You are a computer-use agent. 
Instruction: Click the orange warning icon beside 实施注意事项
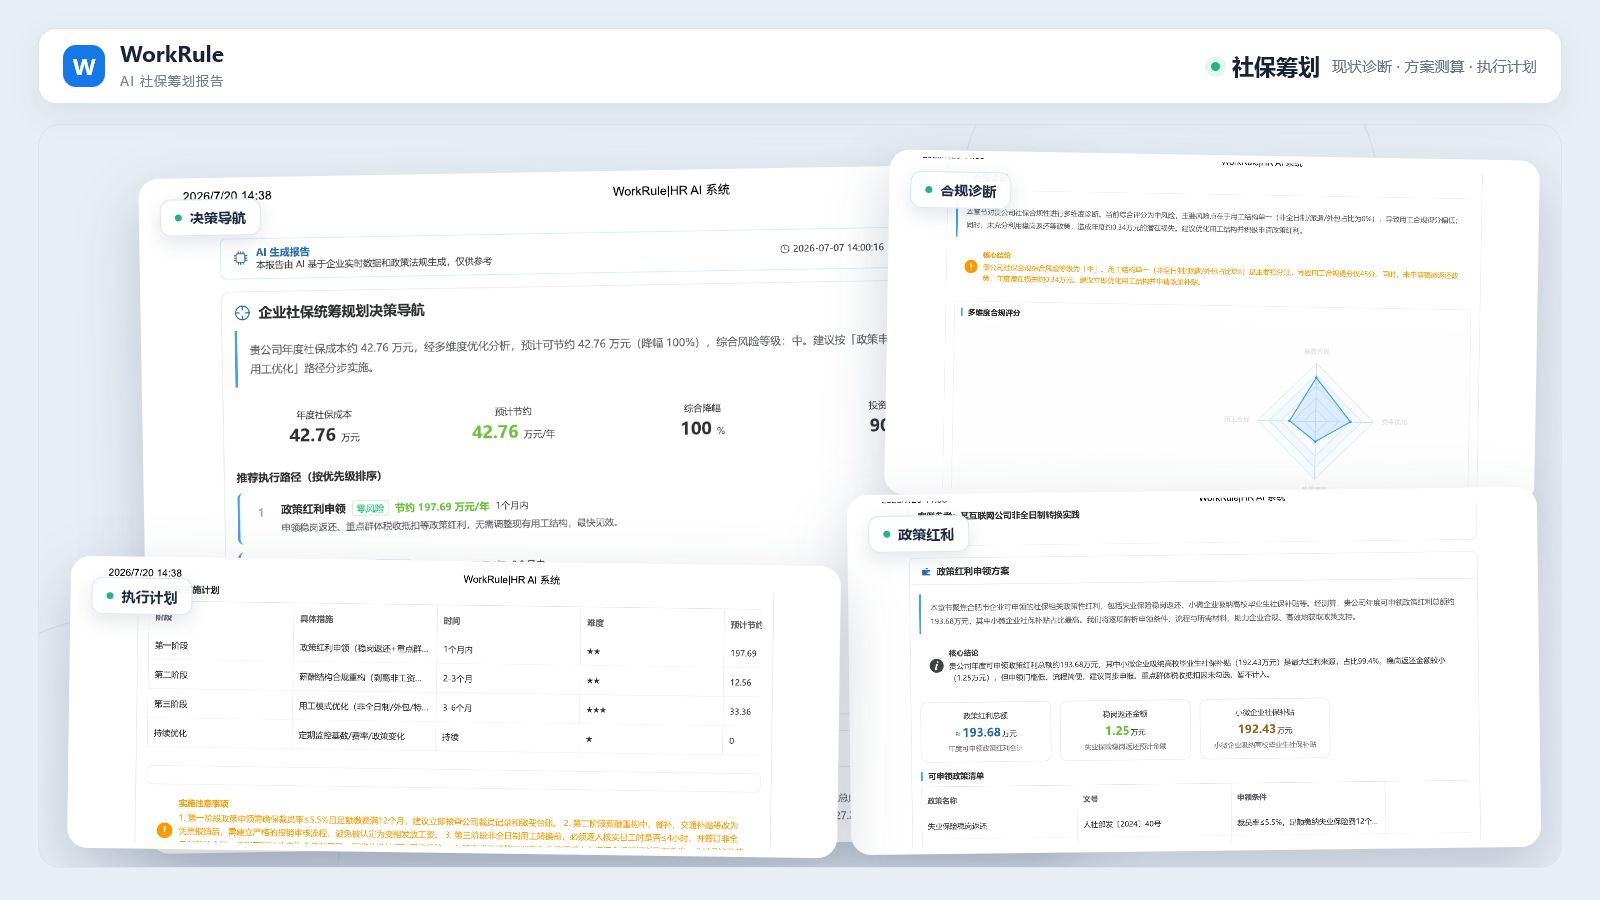coord(164,830)
